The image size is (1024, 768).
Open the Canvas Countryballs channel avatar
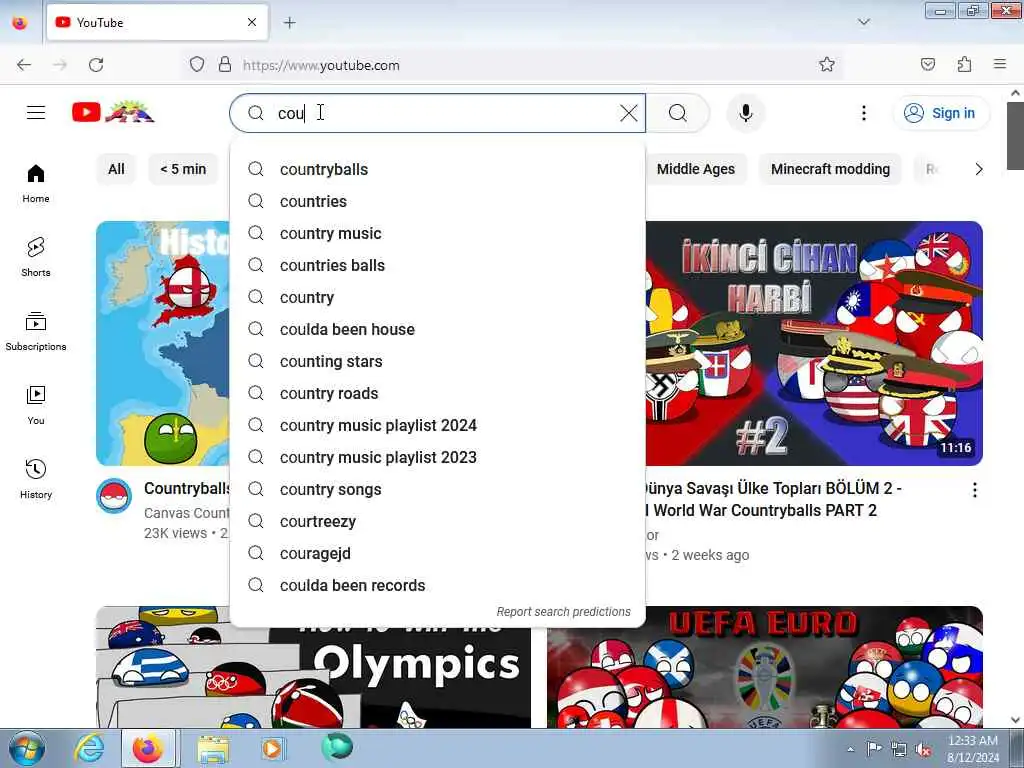[114, 496]
